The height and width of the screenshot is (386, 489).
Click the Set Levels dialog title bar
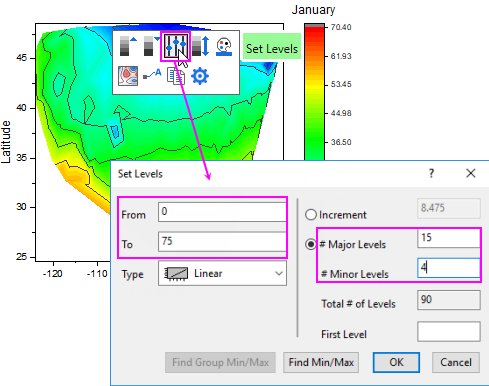(300, 174)
